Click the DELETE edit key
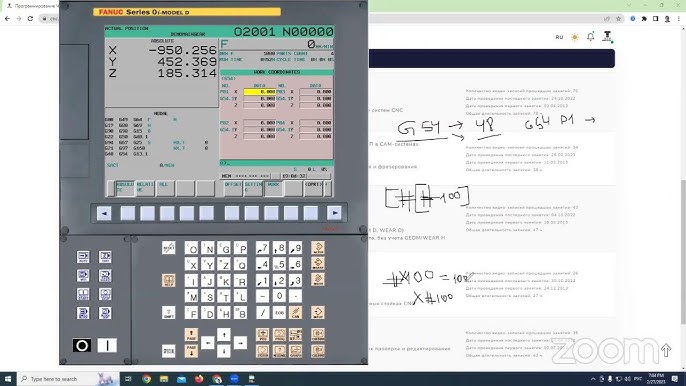686x386 pixels. pos(318,279)
